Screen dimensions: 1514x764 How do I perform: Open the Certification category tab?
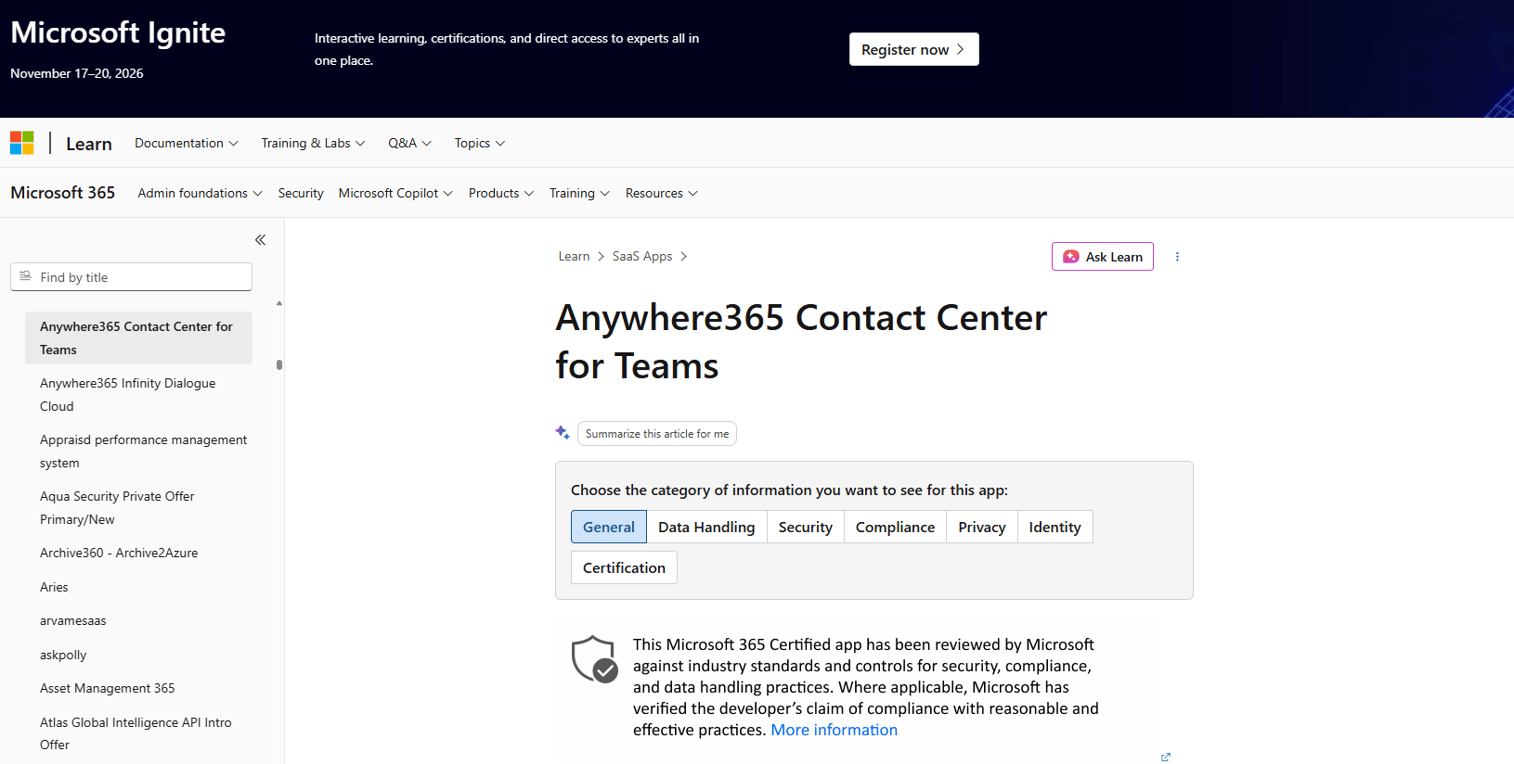coord(624,567)
